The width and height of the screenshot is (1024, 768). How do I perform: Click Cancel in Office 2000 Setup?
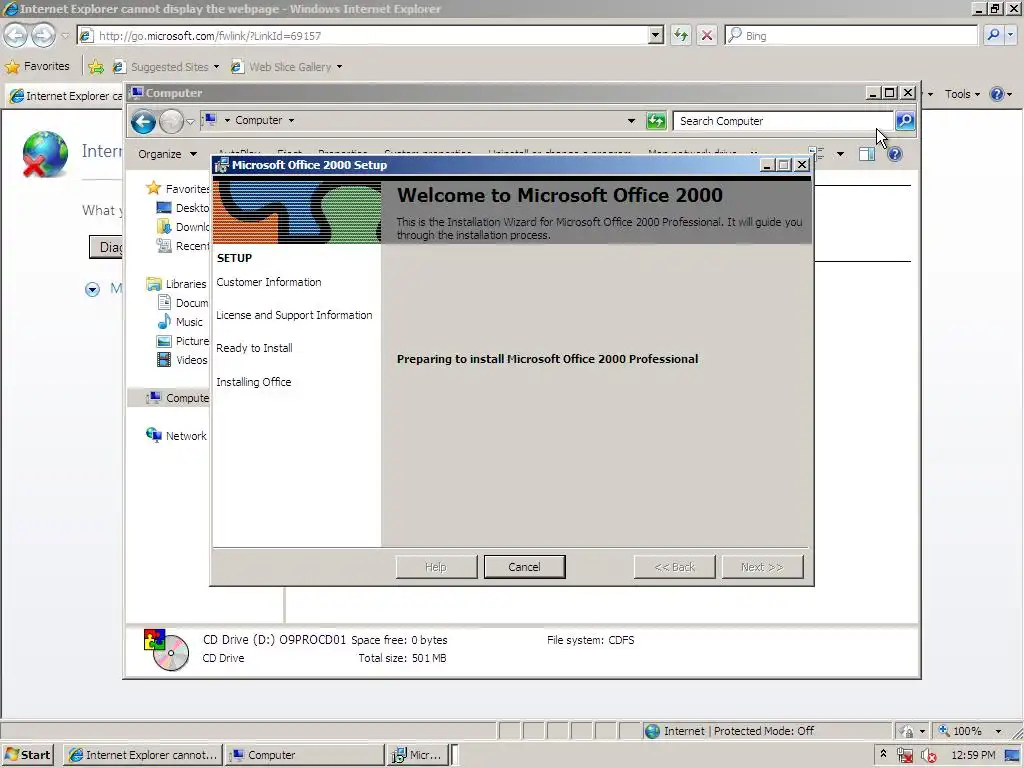click(x=524, y=567)
